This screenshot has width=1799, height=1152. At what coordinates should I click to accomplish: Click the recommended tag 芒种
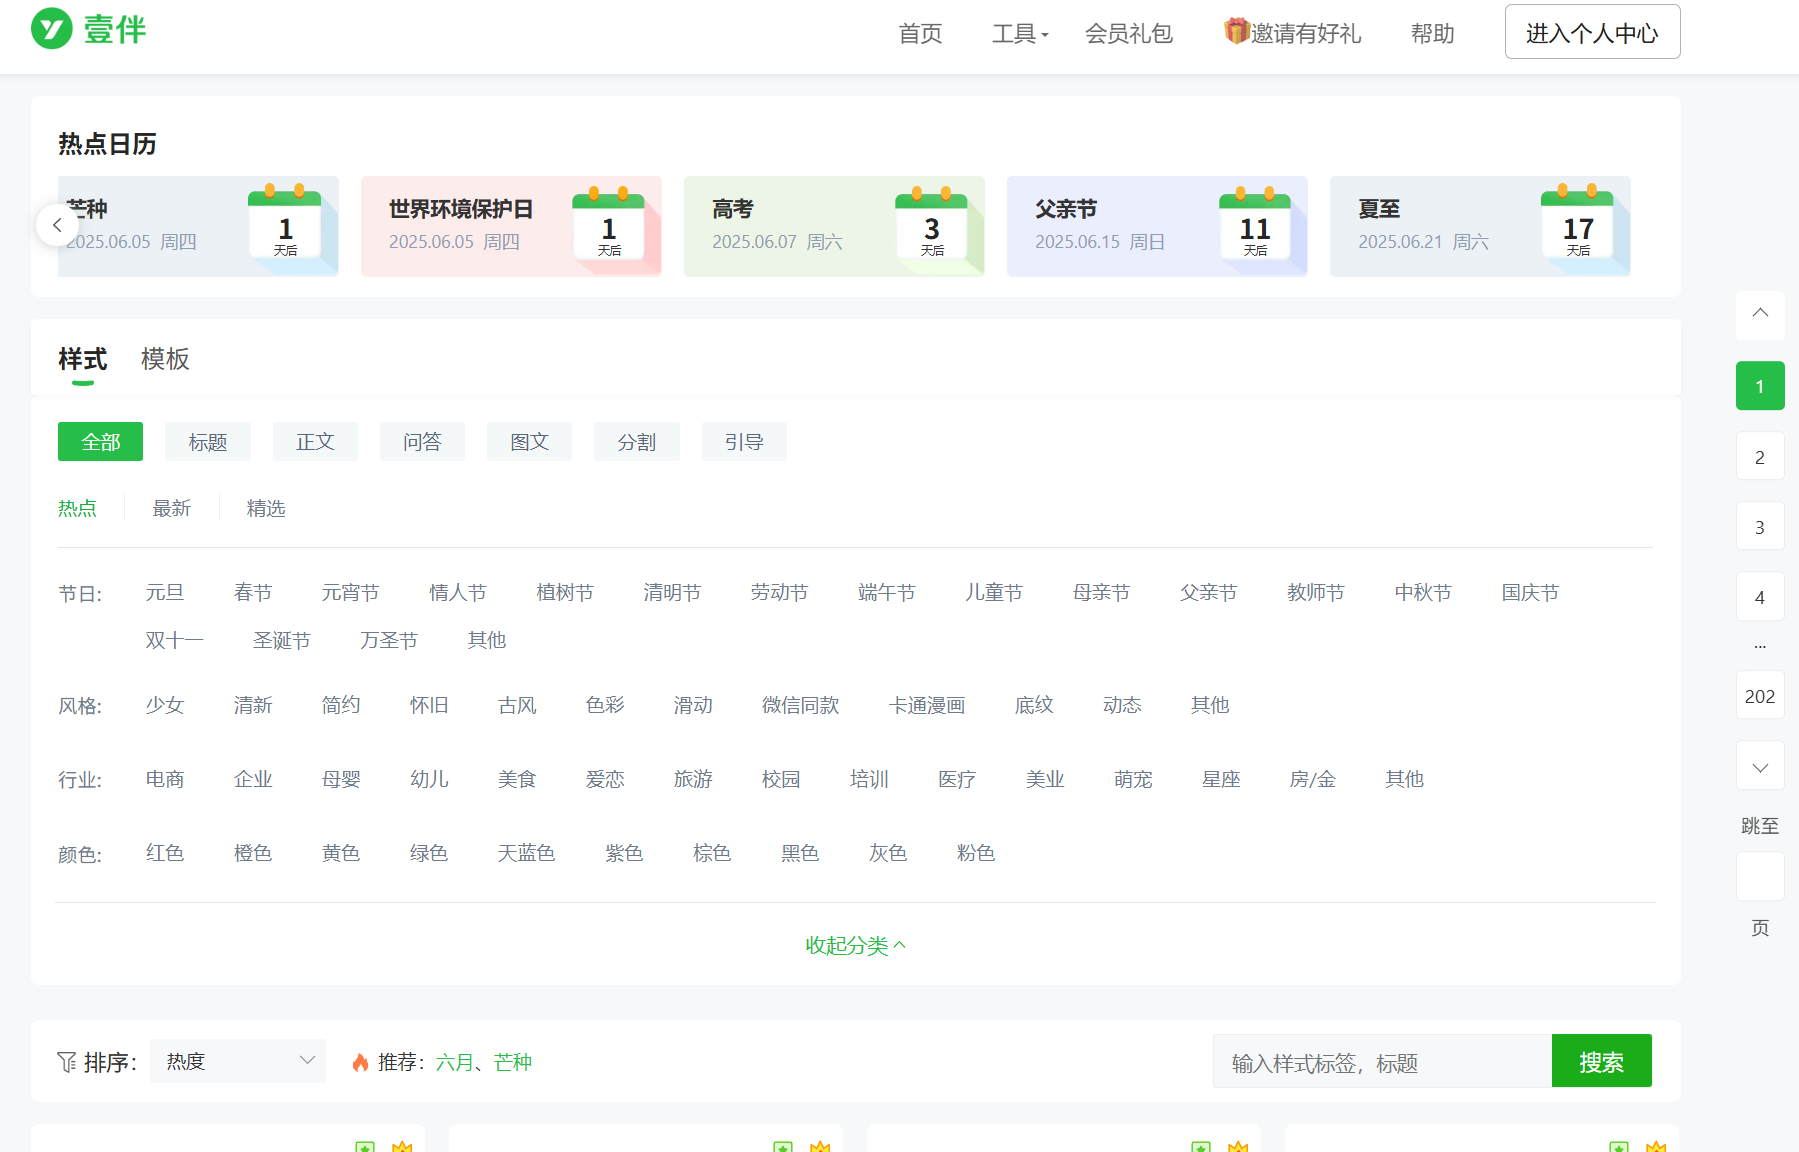coord(513,1062)
